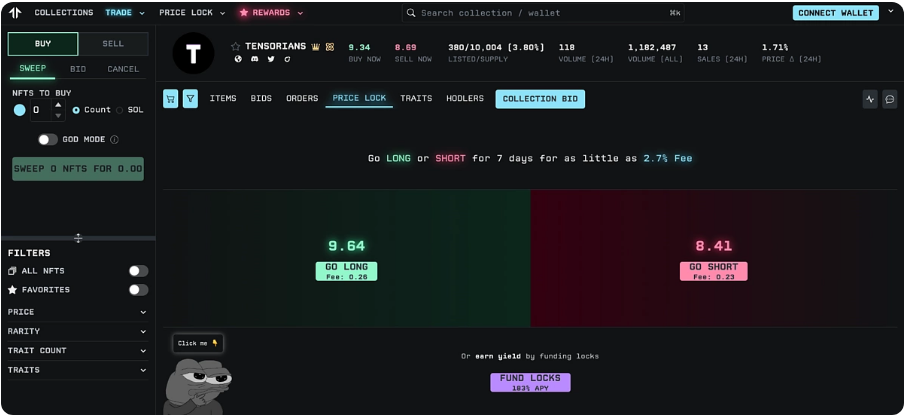The image size is (904, 416).
Task: Decrease NFTs to buy count
Action: [58, 115]
